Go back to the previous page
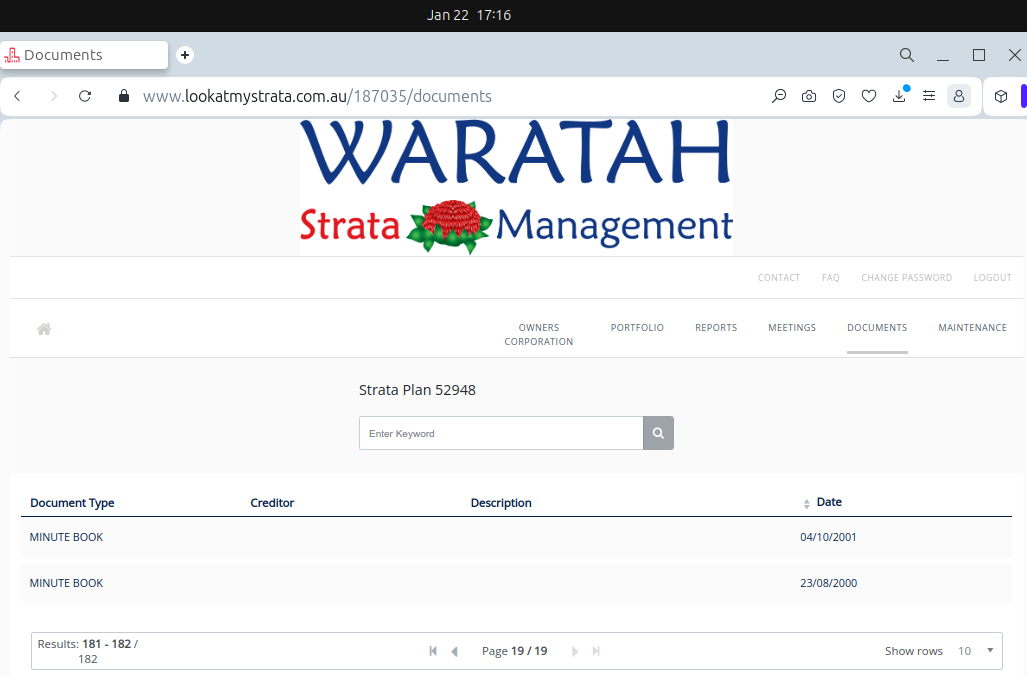The width and height of the screenshot is (1027, 676). [x=18, y=96]
